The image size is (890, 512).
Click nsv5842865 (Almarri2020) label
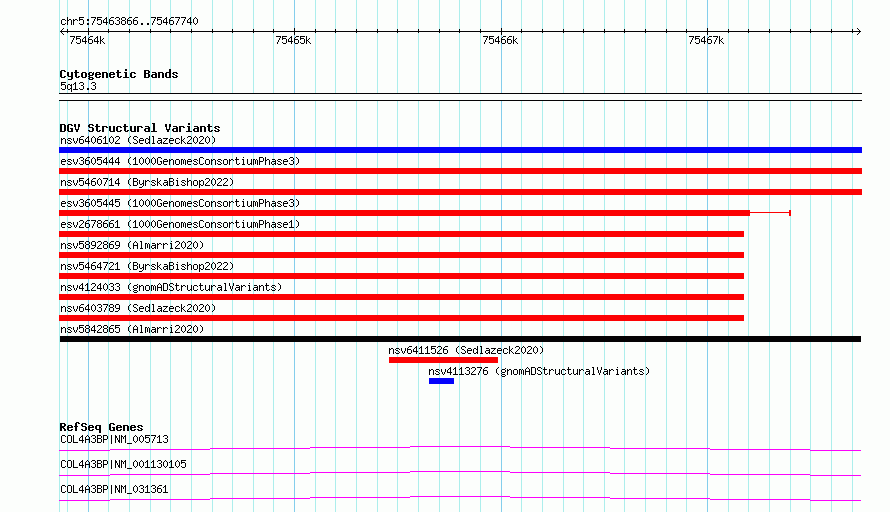point(132,329)
